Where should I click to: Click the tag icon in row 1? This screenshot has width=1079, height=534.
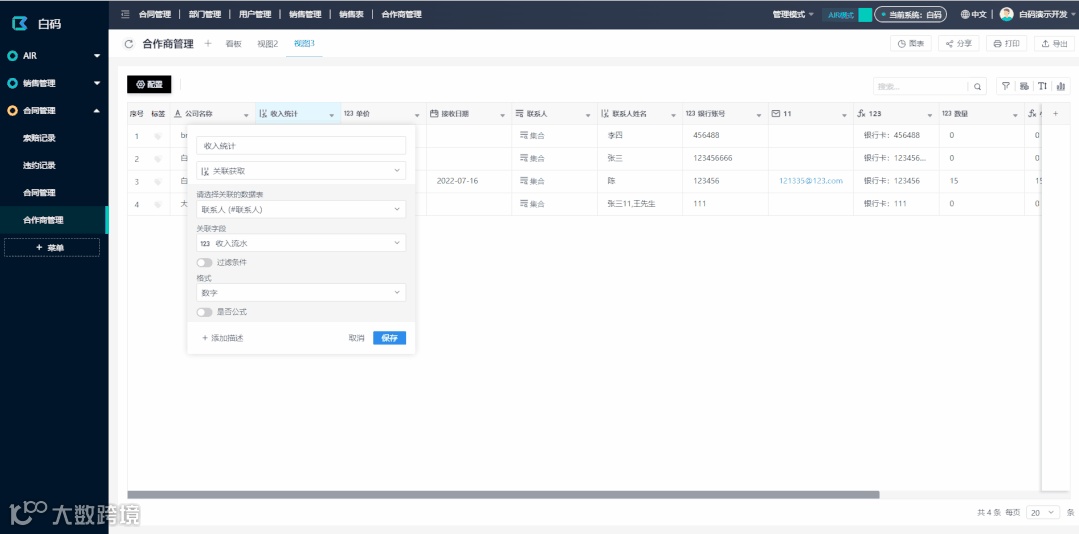click(158, 136)
